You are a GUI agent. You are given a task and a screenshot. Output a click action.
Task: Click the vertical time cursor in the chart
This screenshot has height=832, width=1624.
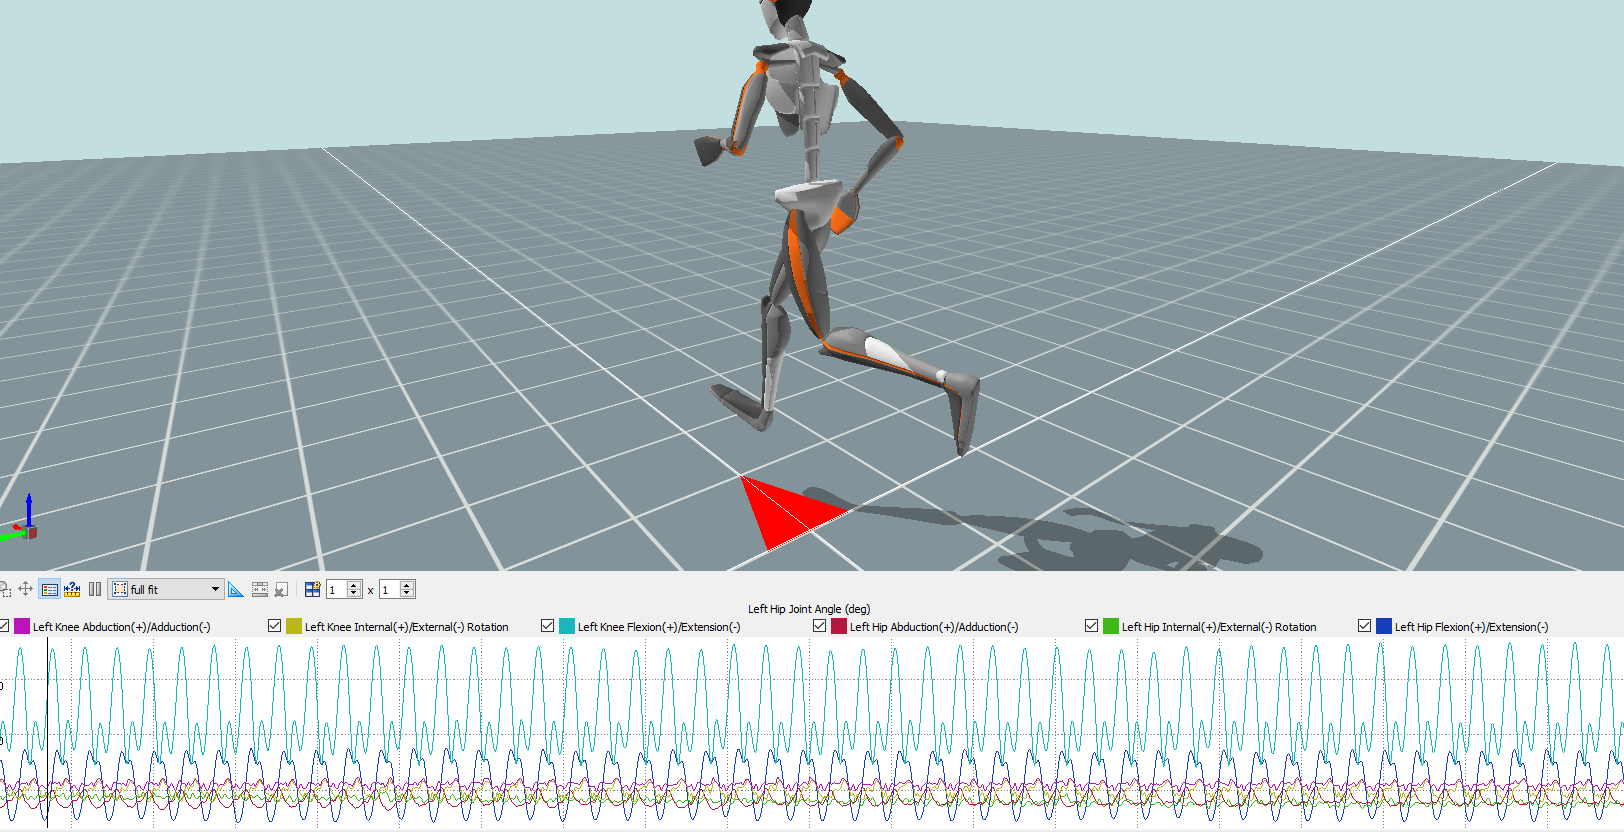pyautogui.click(x=47, y=733)
